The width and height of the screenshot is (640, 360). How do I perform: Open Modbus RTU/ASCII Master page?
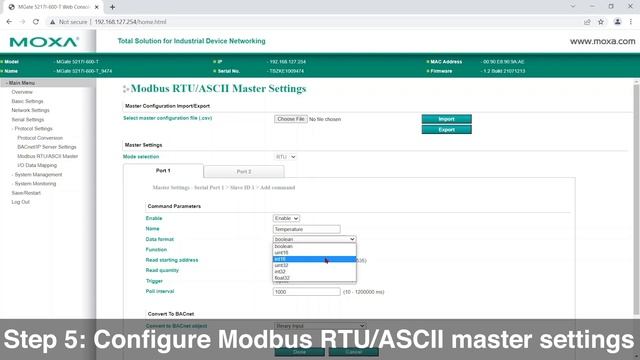(x=48, y=156)
